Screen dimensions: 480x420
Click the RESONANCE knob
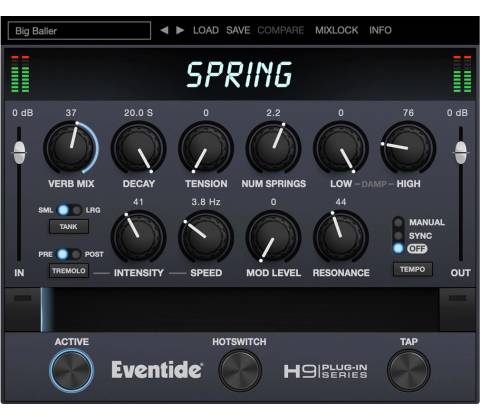[x=341, y=237]
